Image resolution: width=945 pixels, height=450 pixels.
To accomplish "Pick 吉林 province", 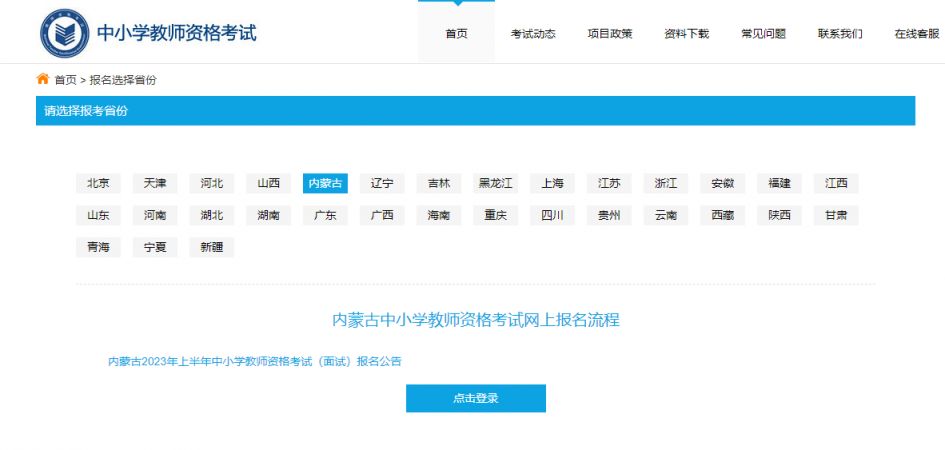I will click(439, 183).
